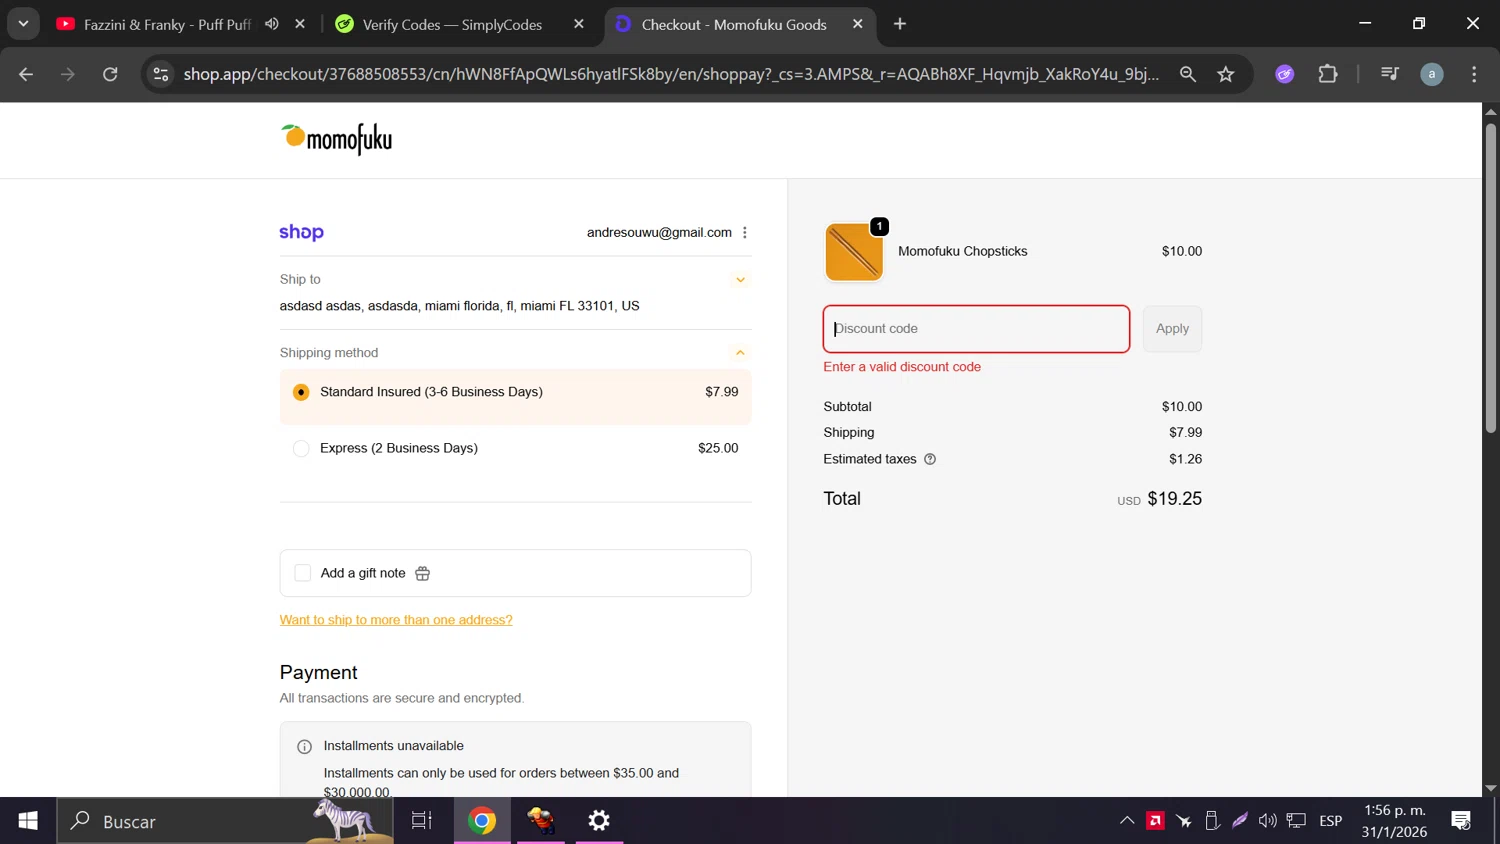
Task: Reload the checkout page
Action: 110,74
